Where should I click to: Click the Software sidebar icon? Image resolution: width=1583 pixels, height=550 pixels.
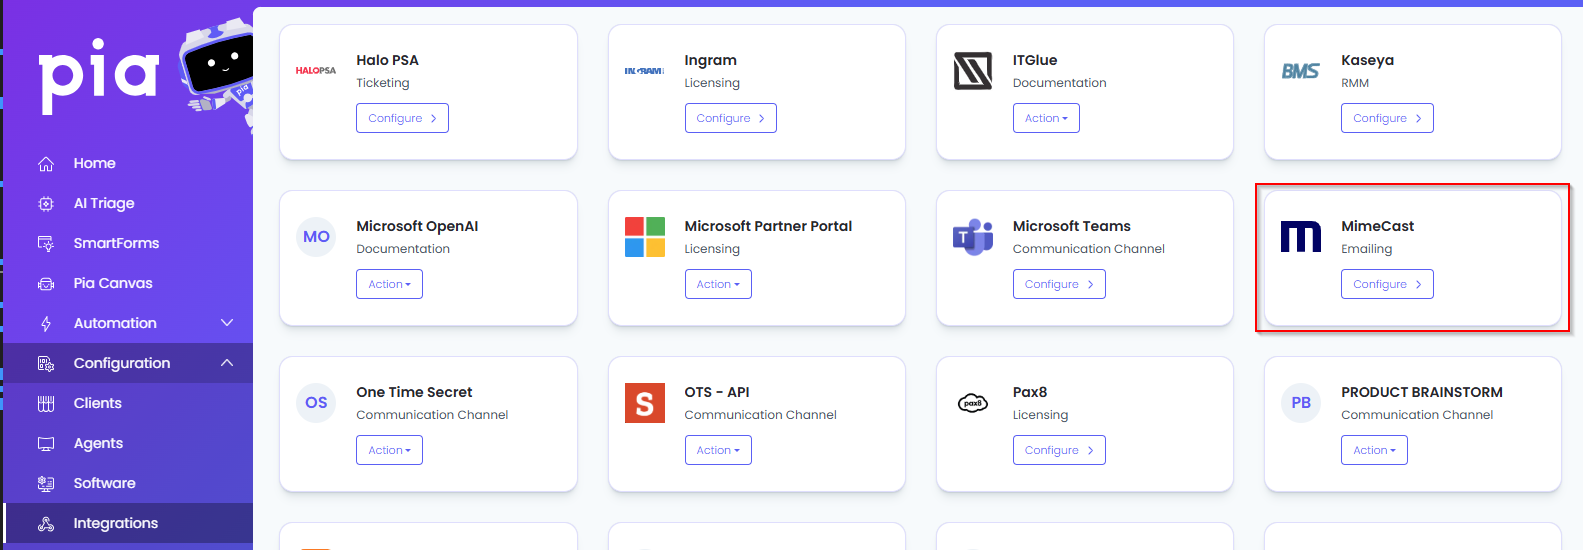46,484
